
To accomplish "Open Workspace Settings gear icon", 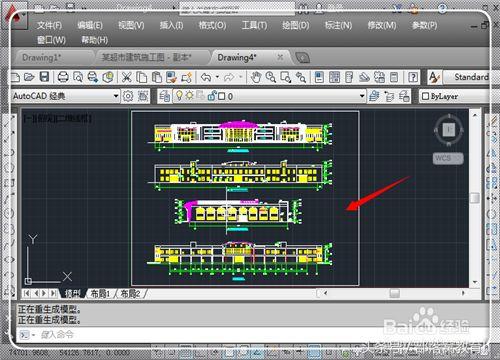I will click(128, 96).
